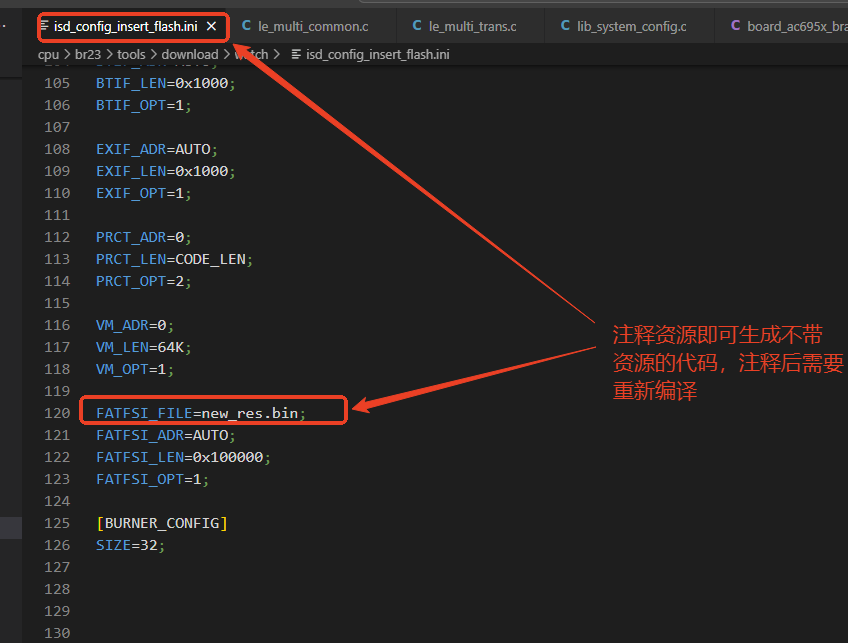Select line number 125 in the gutter
The width and height of the screenshot is (848, 643).
coord(57,523)
